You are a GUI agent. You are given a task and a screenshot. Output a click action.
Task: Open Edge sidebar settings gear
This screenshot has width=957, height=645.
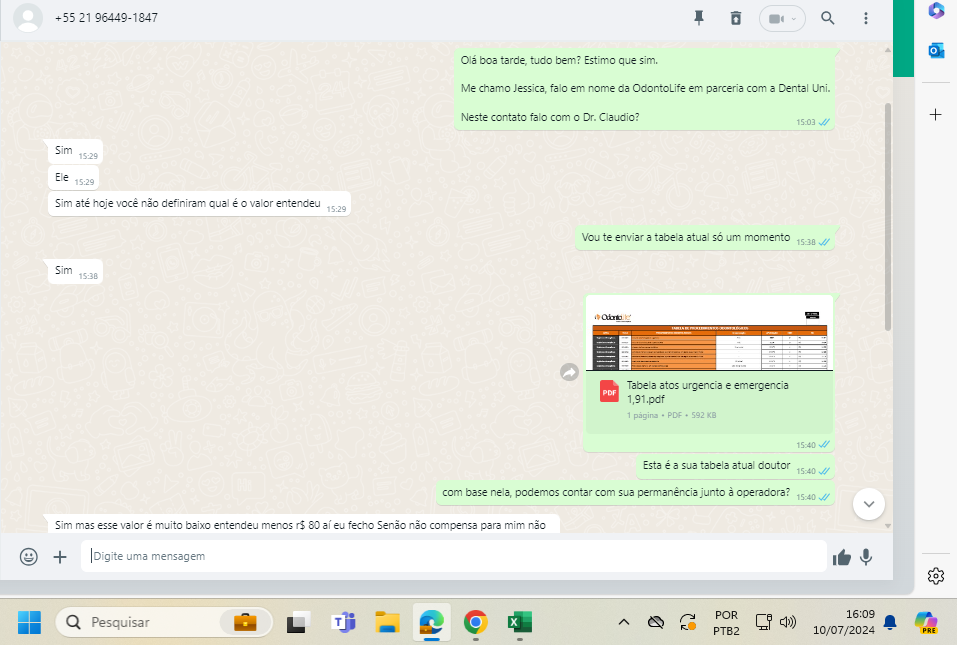(936, 575)
